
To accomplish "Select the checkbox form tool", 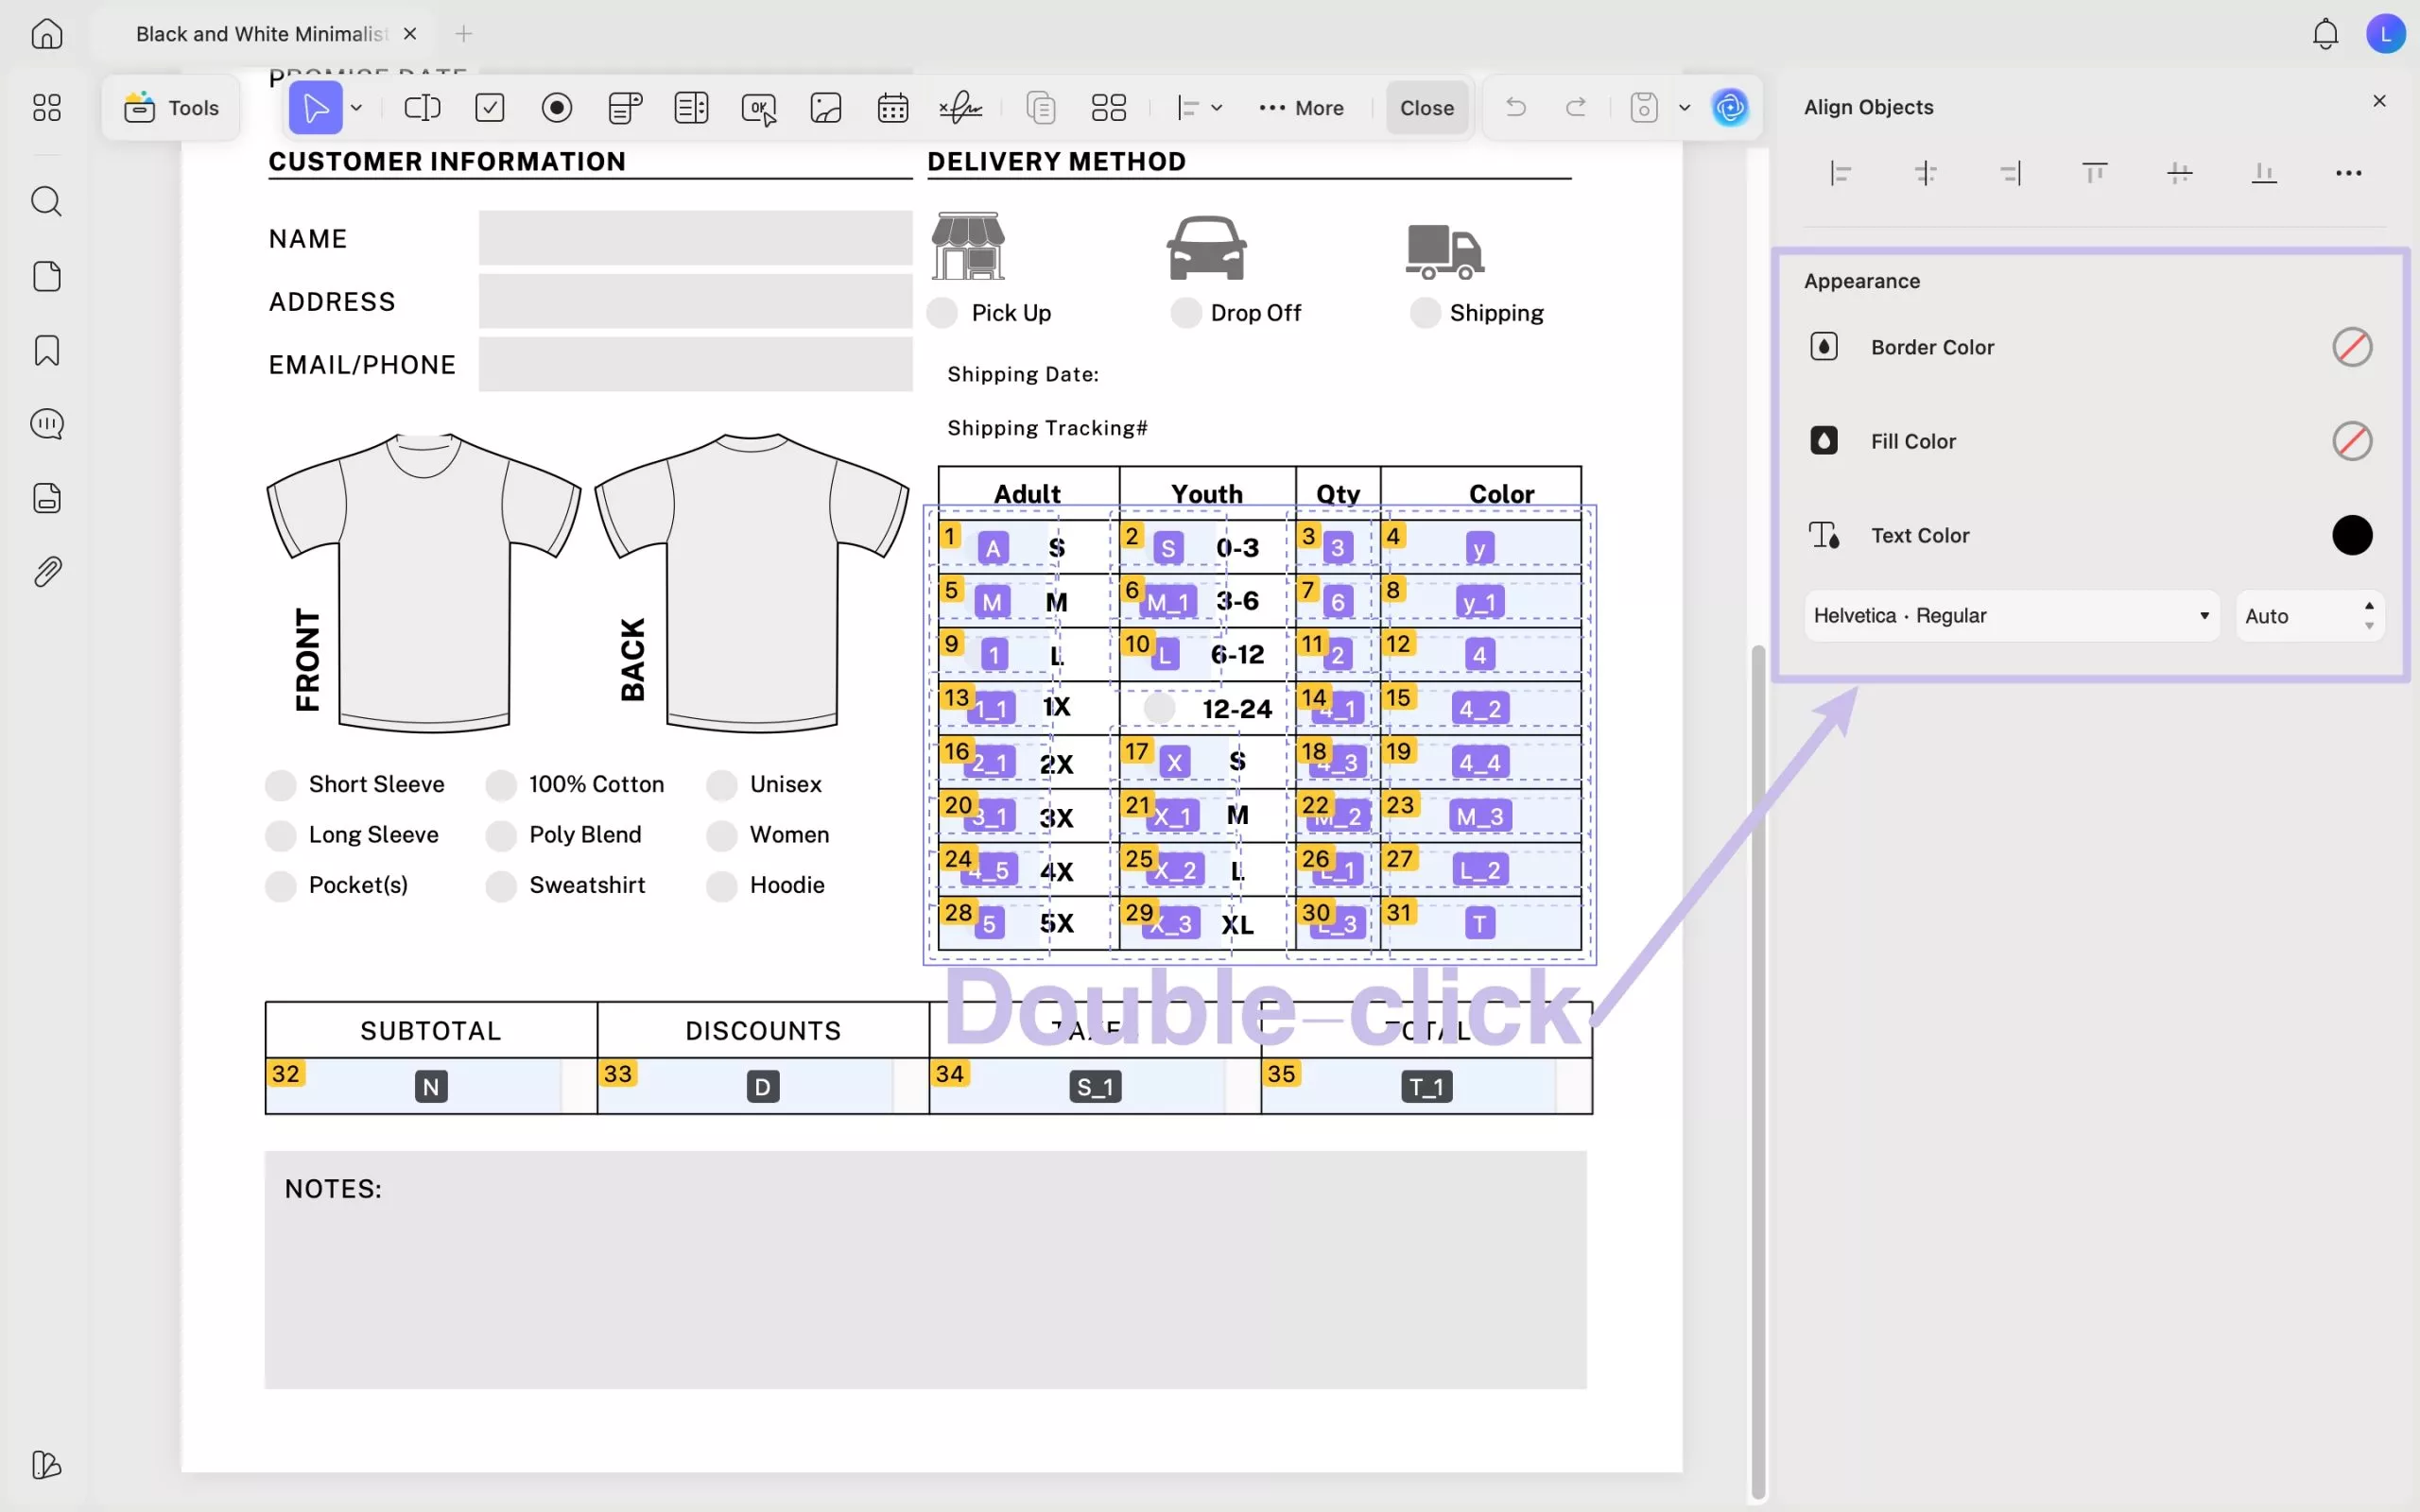I will point(489,107).
